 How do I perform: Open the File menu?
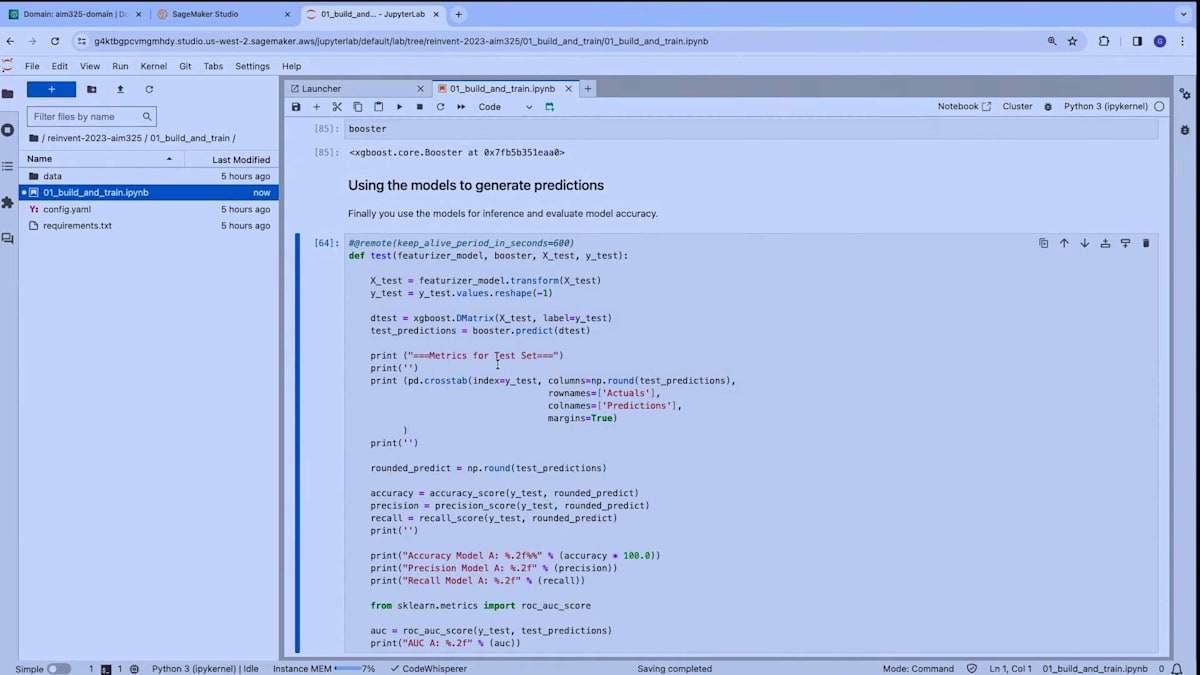click(x=32, y=66)
